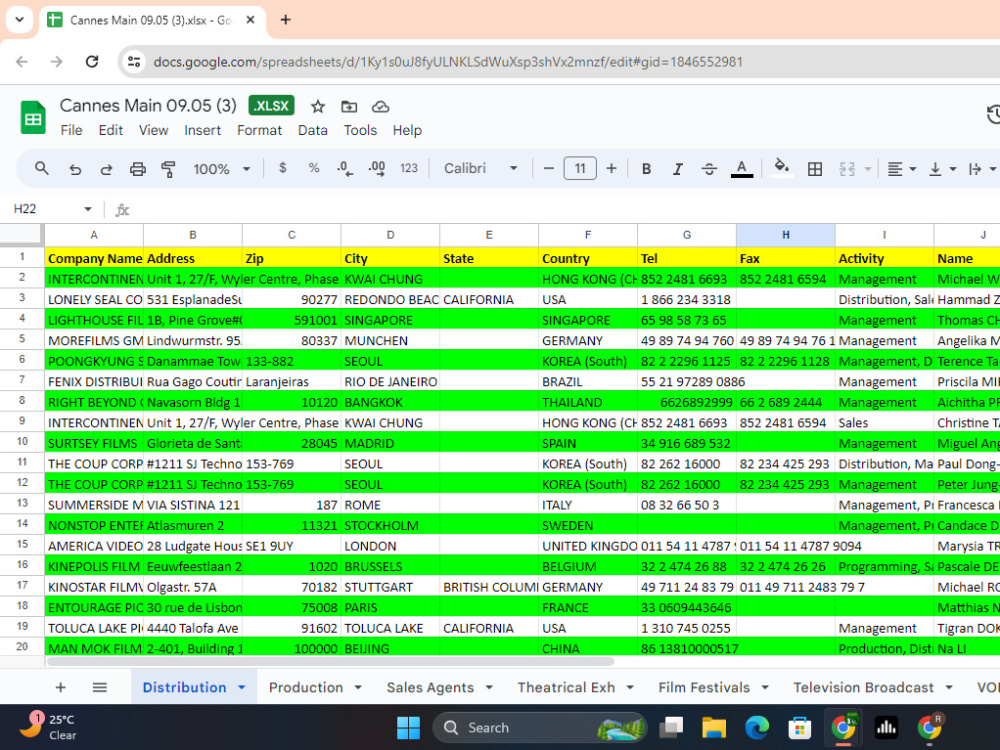
Task: Click Increase decimal places icon
Action: (x=377, y=168)
